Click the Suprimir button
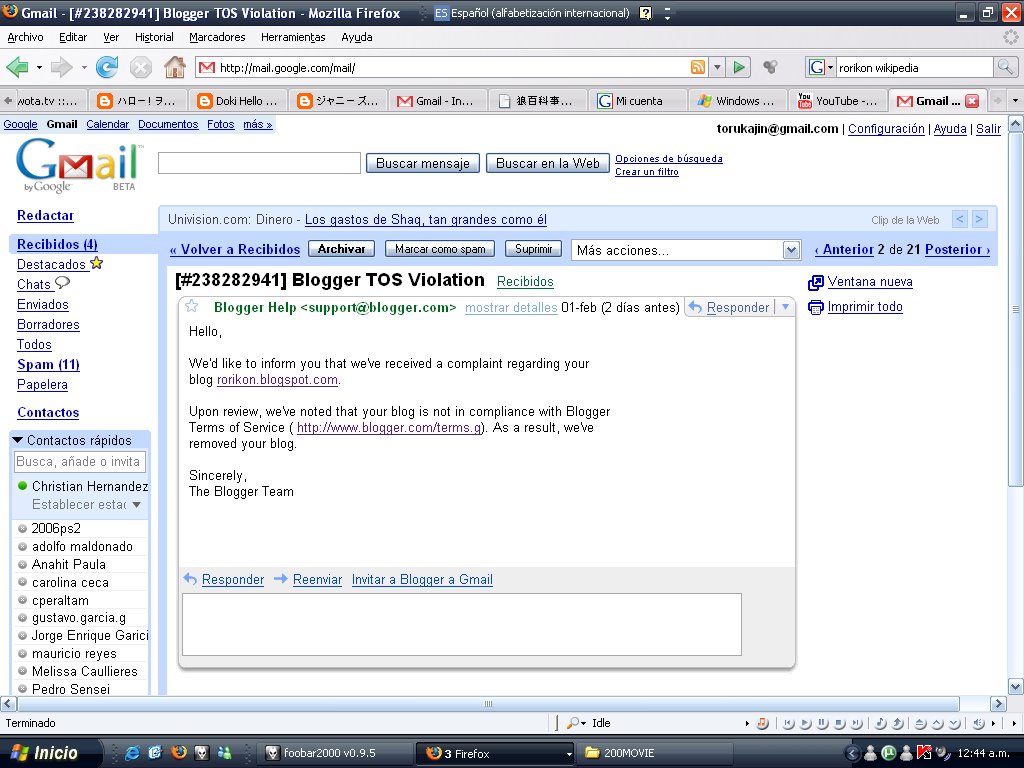Image resolution: width=1024 pixels, height=768 pixels. coord(534,249)
